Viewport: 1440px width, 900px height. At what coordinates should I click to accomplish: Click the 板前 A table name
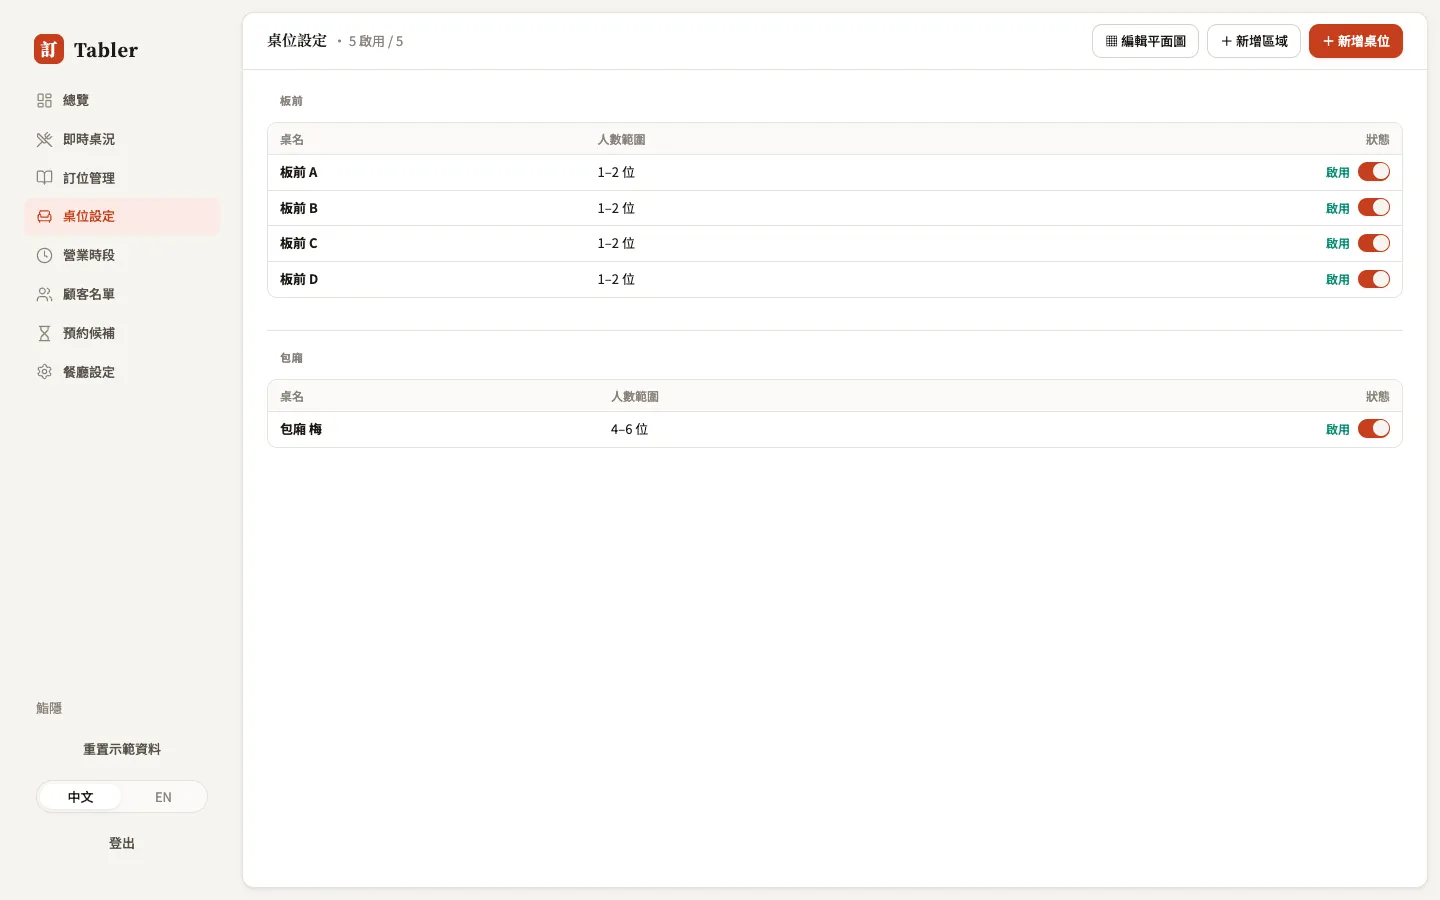click(299, 172)
